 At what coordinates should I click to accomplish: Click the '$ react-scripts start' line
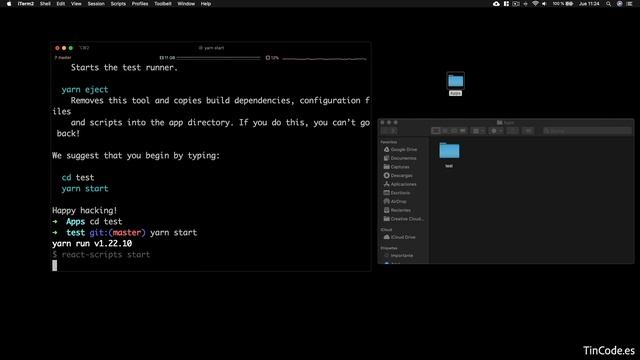pyautogui.click(x=101, y=255)
